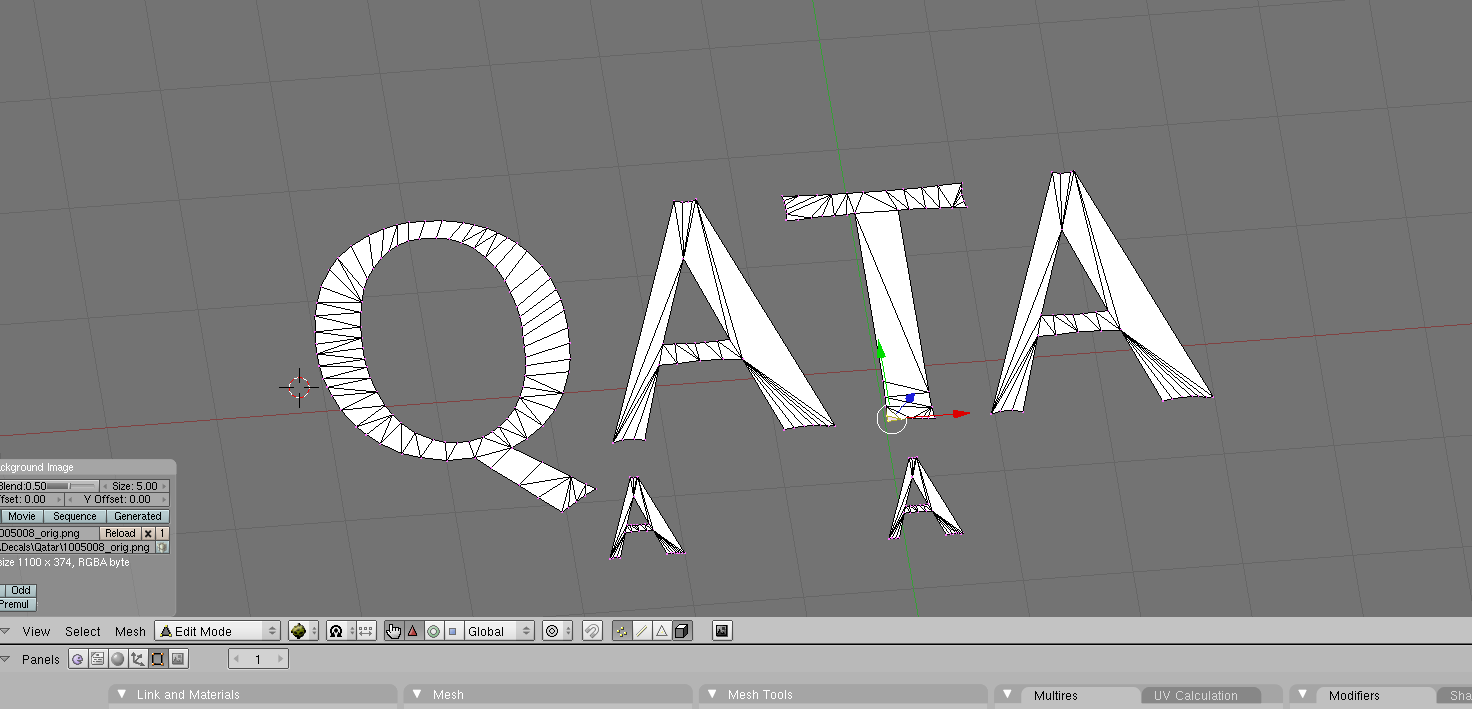Click the render this window icon
Screen dimensions: 1472x709
pyautogui.click(x=722, y=631)
